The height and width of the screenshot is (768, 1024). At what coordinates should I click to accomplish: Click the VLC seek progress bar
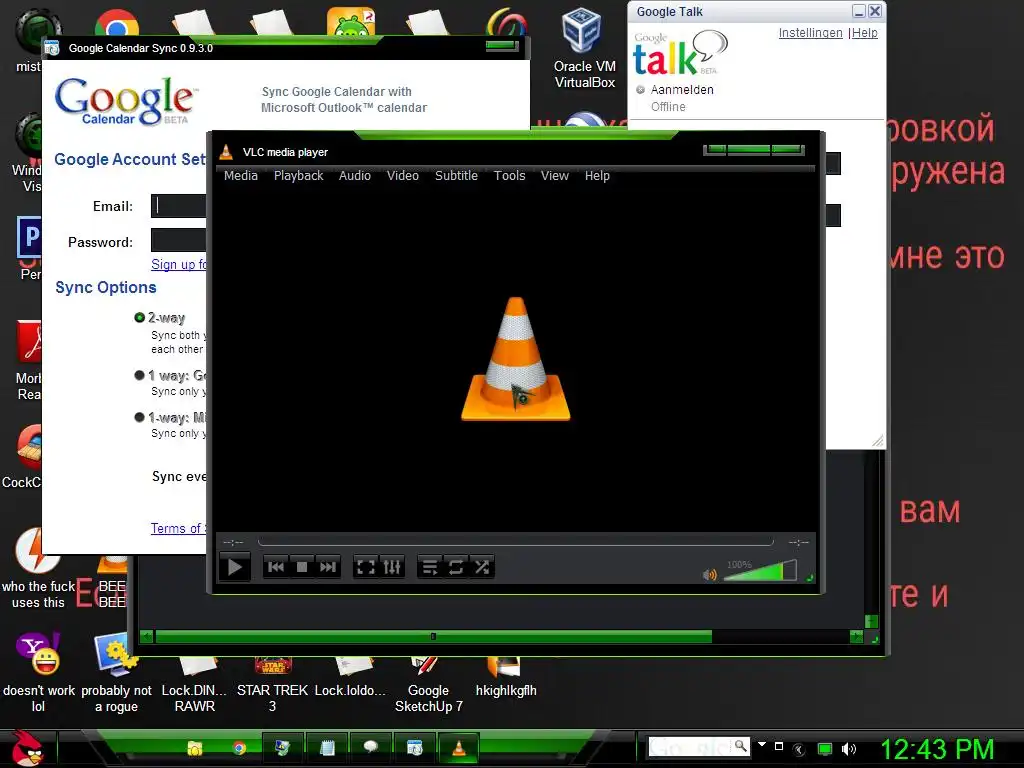(515, 541)
